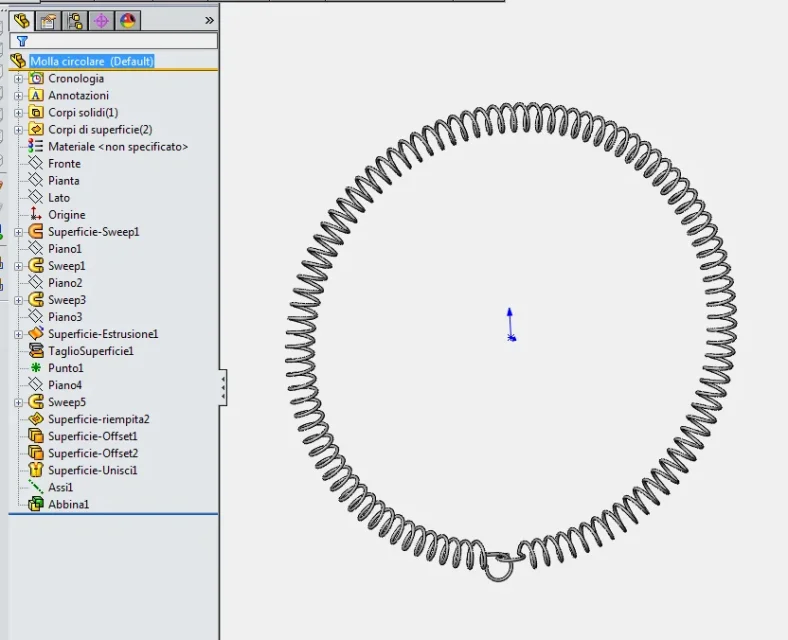Viewport: 788px width, 640px height.
Task: Click the Materiale icon
Action: pyautogui.click(x=36, y=147)
